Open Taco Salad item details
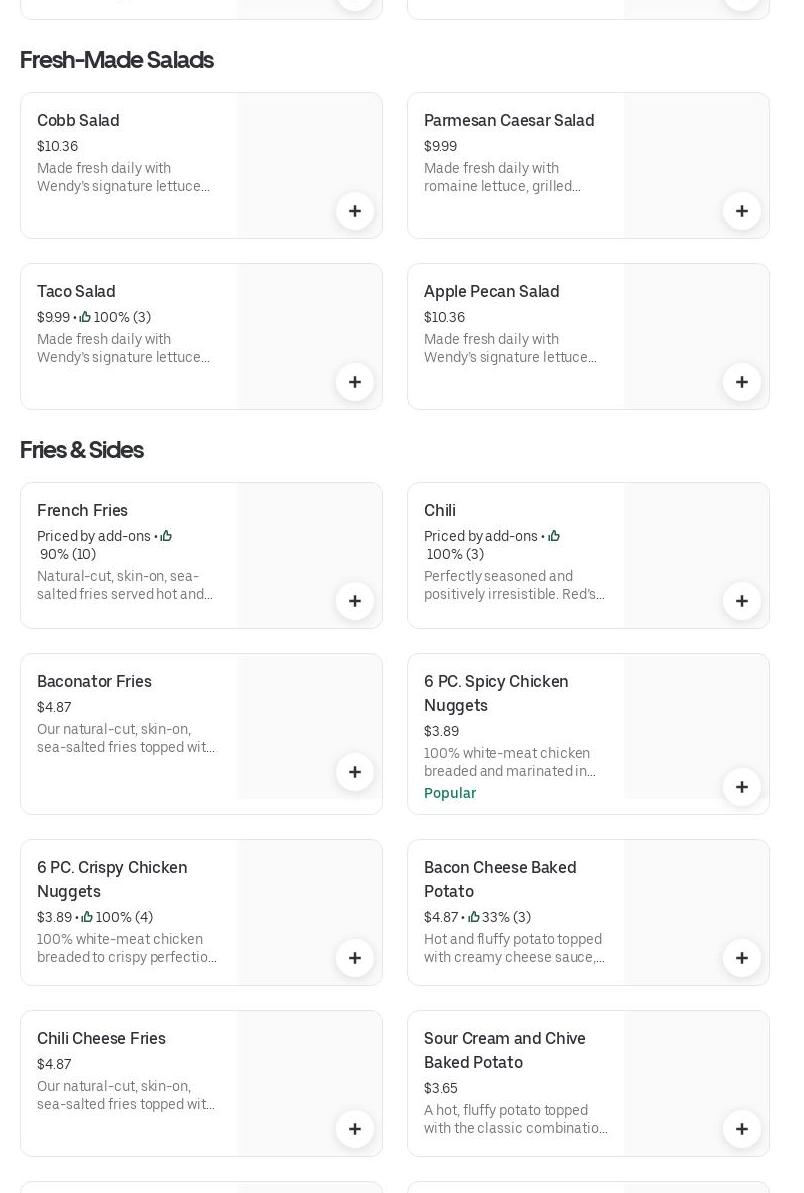This screenshot has height=1193, width=804. 76,292
